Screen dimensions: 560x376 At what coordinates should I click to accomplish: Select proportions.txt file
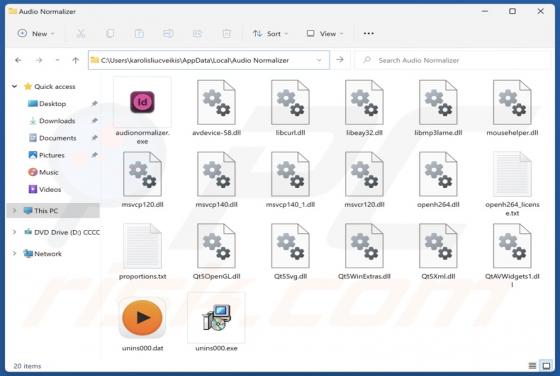(x=142, y=251)
